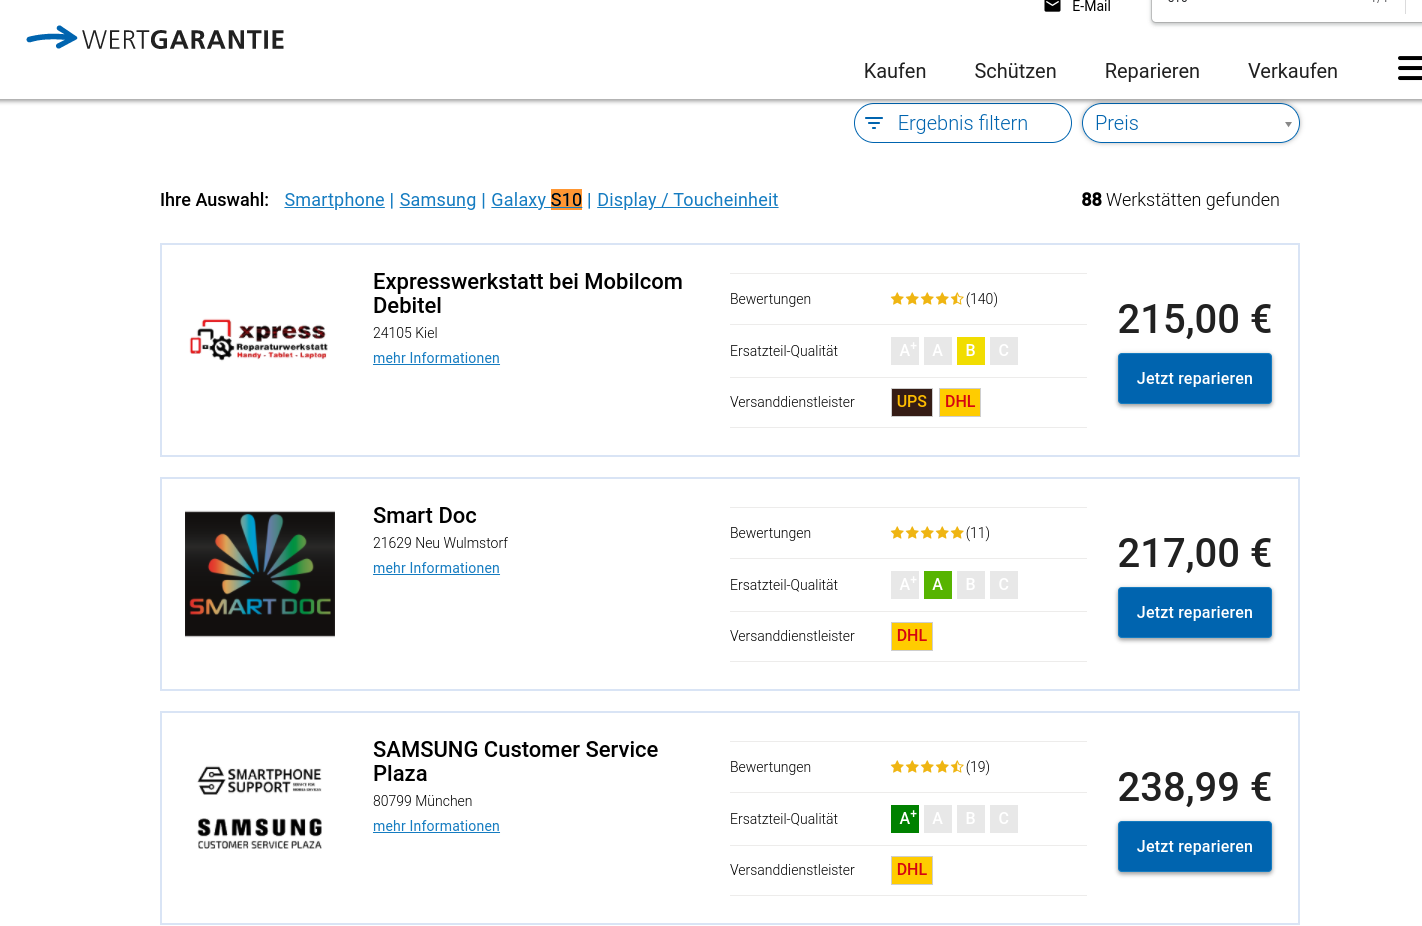The image size is (1422, 926).
Task: Click the Galaxy S10 selection link
Action: point(536,200)
